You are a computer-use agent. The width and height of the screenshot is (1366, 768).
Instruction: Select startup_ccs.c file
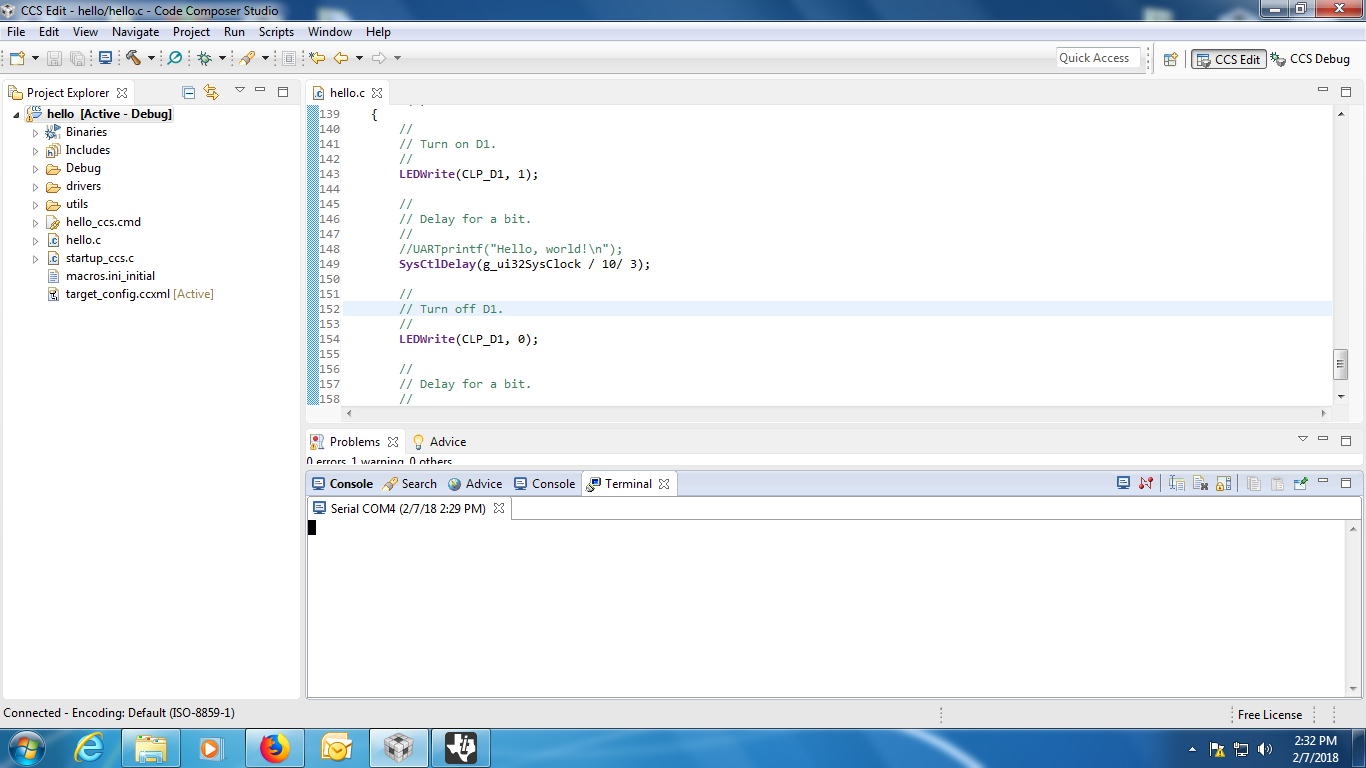99,258
